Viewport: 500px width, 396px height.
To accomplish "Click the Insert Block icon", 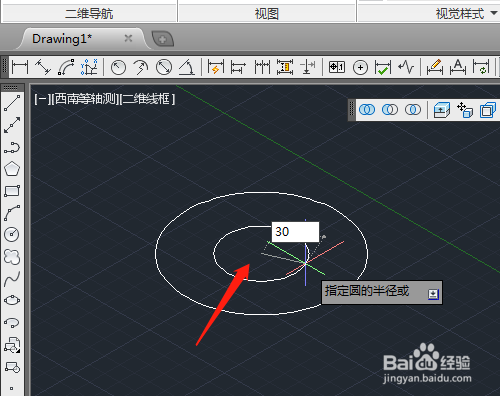I will tap(12, 345).
